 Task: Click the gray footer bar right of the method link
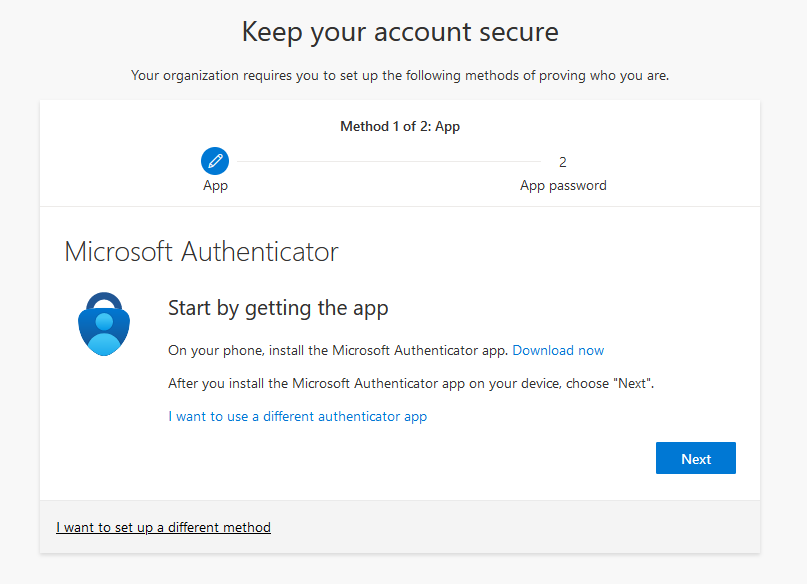pyautogui.click(x=515, y=527)
